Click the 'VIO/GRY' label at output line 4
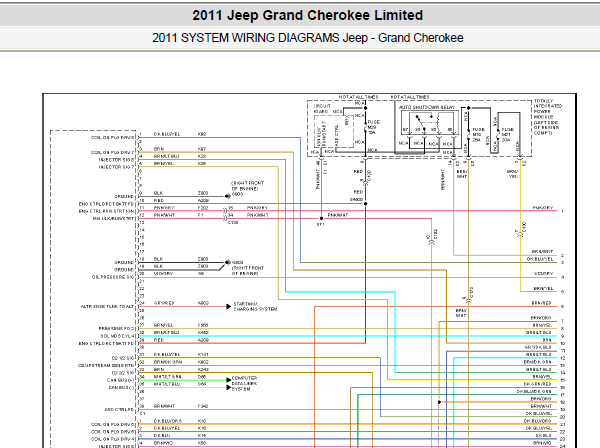Image resolution: width=600 pixels, height=448 pixels. pos(543,274)
